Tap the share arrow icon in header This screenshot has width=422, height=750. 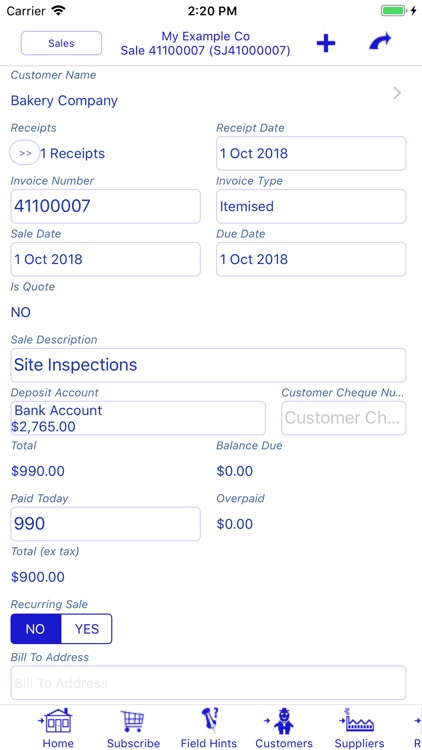pyautogui.click(x=380, y=42)
